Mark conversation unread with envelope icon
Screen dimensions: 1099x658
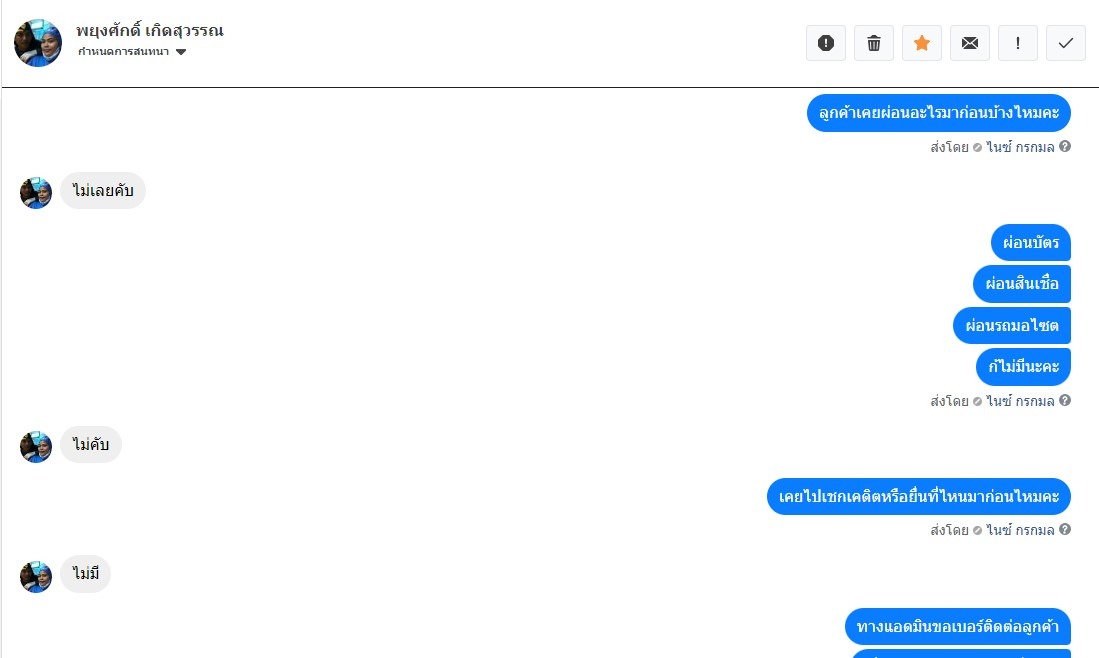pyautogui.click(x=970, y=43)
